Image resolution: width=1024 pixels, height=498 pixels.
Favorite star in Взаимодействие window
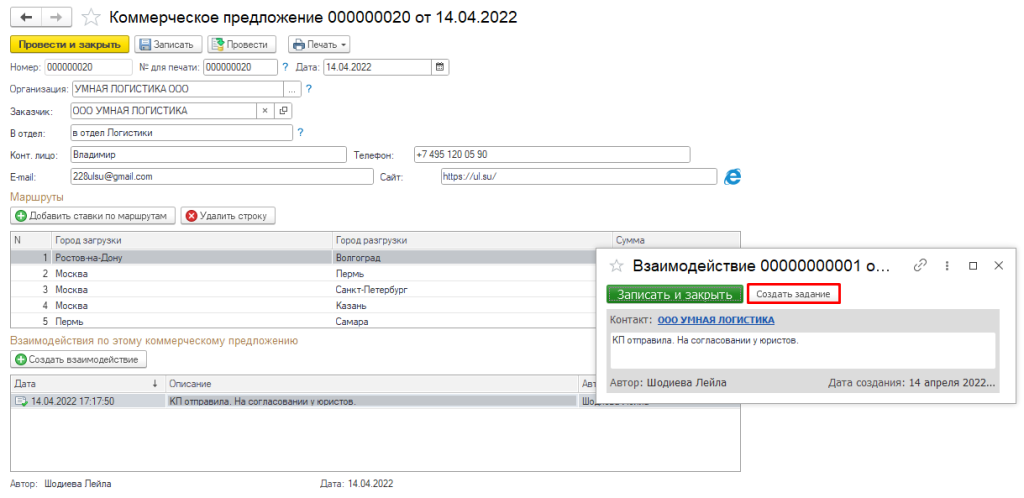pos(615,266)
